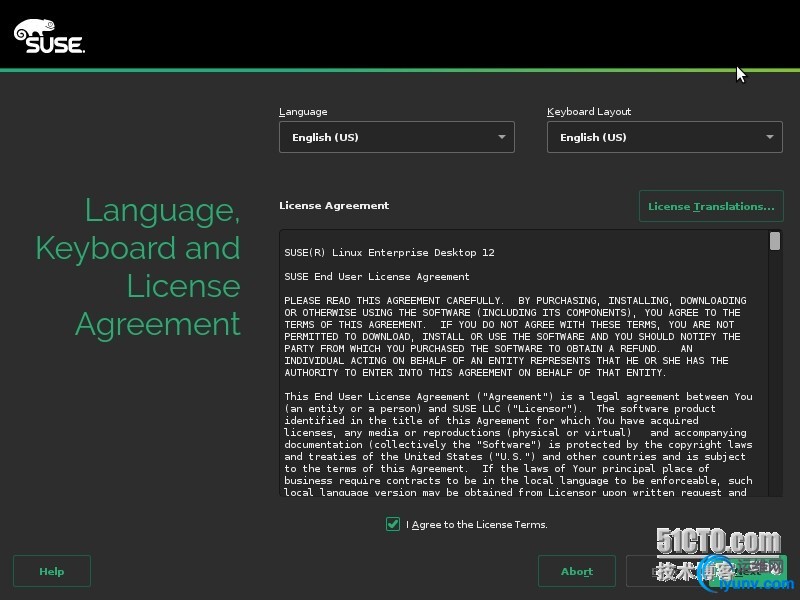Click 'SUSE(R) Linux Enterprise Desktop 12' line
The image size is (800, 600).
point(389,253)
